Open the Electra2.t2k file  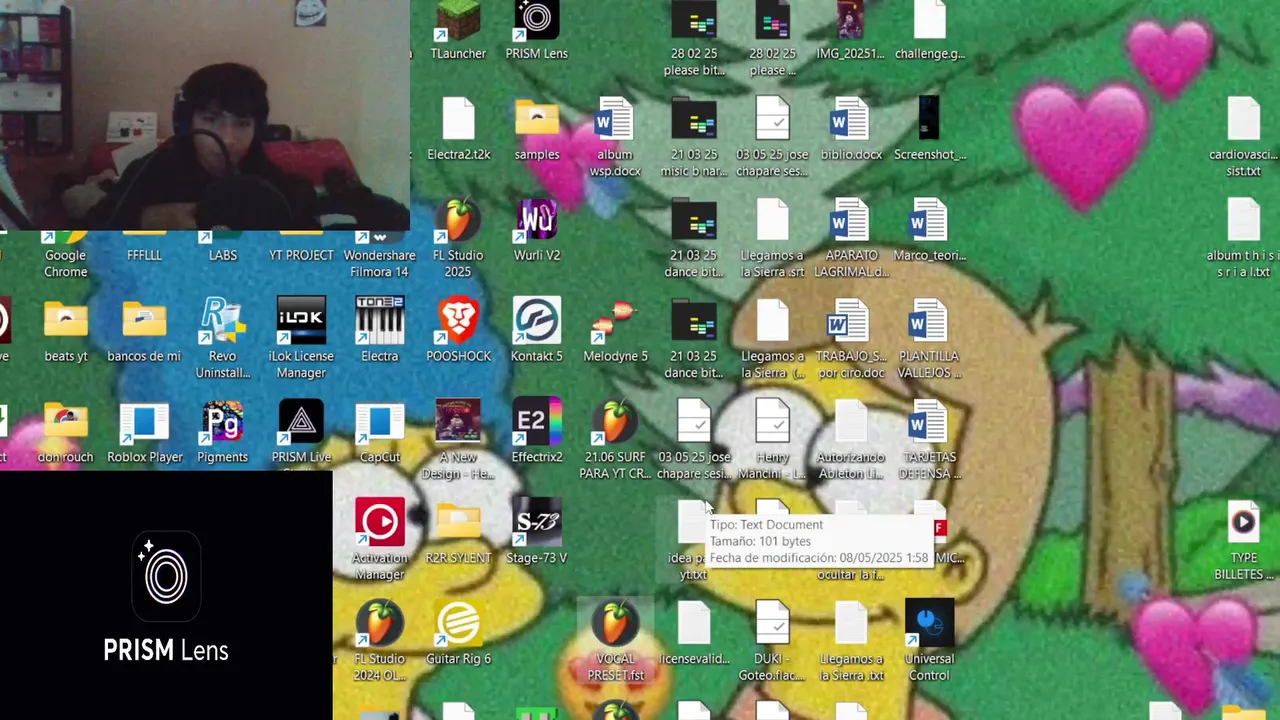pos(458,130)
